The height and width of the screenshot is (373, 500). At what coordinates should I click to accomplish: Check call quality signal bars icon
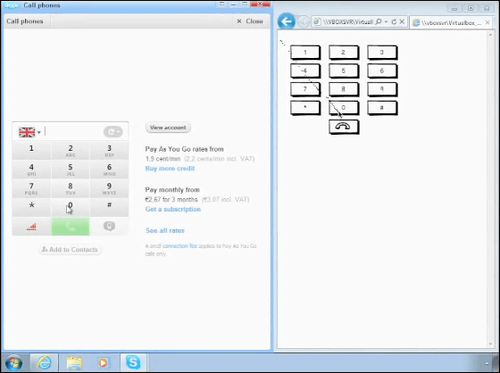tap(31, 227)
